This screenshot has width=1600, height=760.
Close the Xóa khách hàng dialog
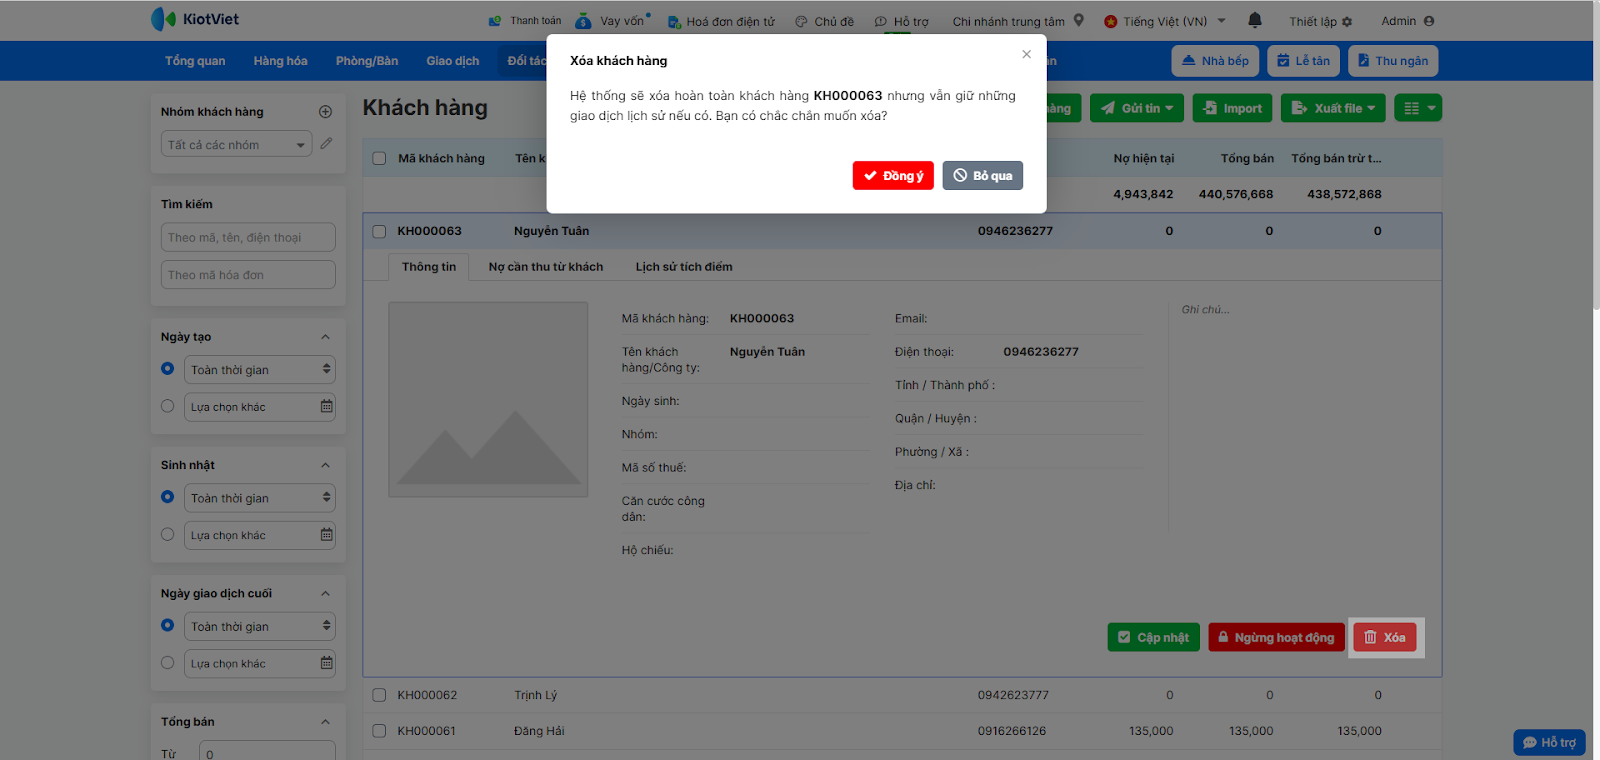point(1026,55)
